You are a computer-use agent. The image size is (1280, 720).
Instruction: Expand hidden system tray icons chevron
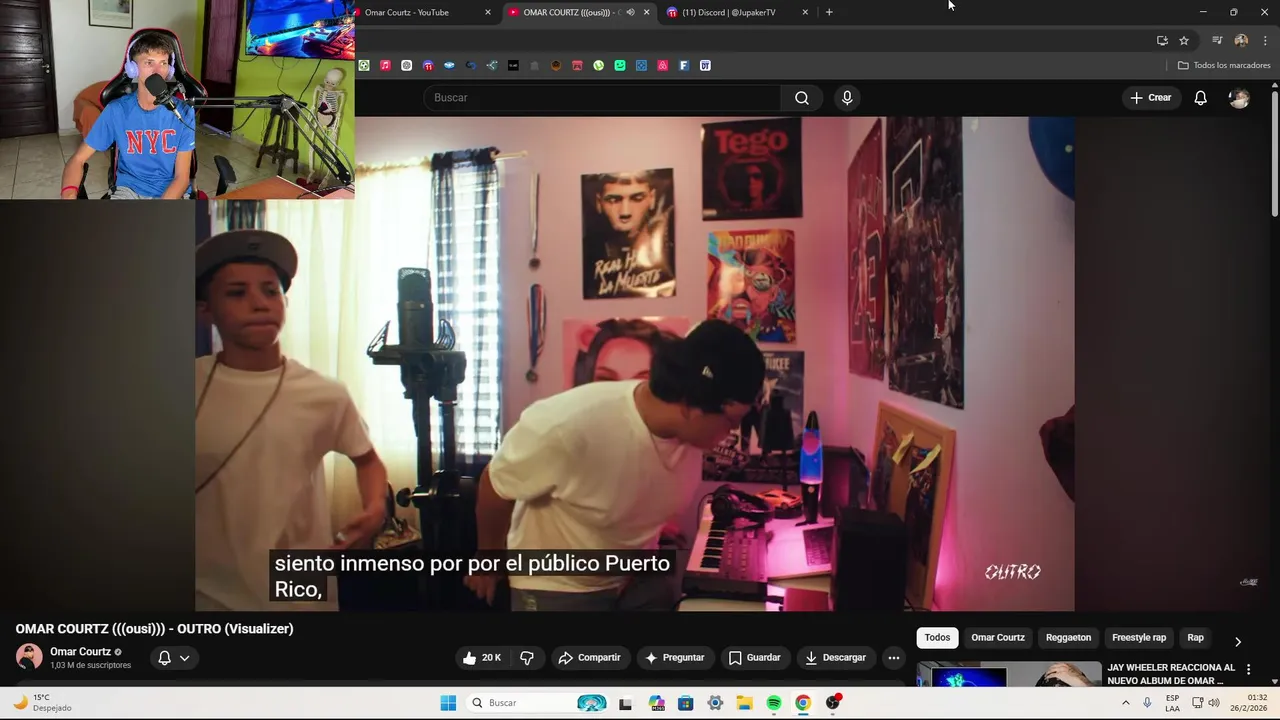tap(1125, 703)
